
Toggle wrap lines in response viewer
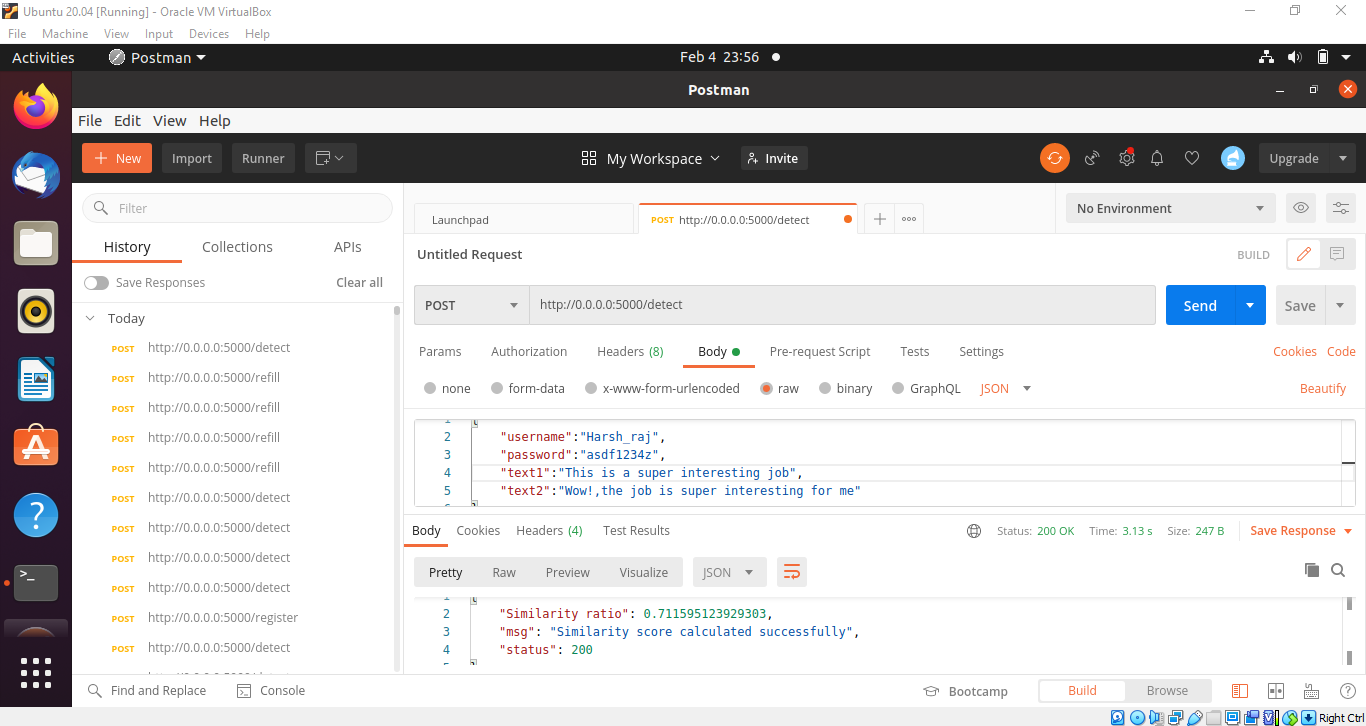[x=791, y=572]
